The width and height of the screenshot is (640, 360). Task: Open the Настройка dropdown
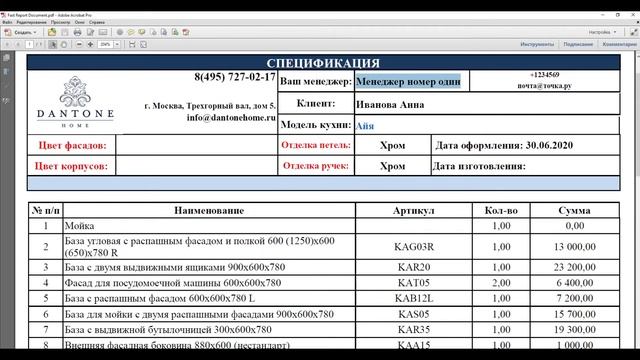click(602, 32)
